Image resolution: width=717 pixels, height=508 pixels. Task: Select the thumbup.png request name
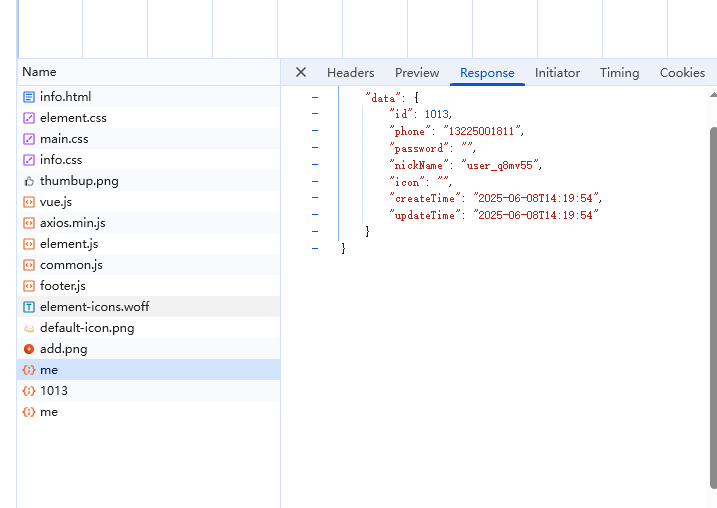click(x=79, y=181)
